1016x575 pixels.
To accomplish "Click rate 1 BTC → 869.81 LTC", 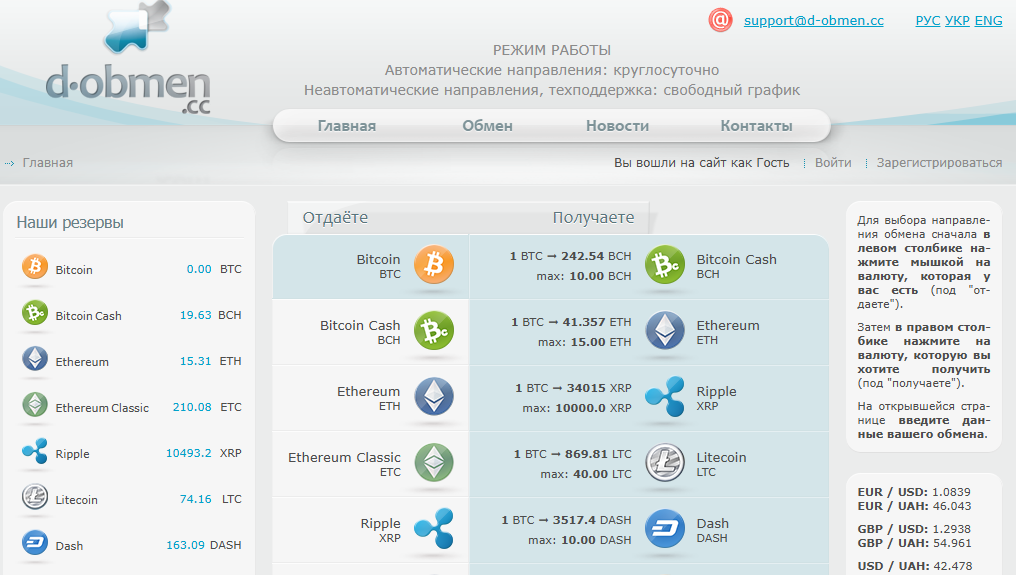I will coord(572,454).
